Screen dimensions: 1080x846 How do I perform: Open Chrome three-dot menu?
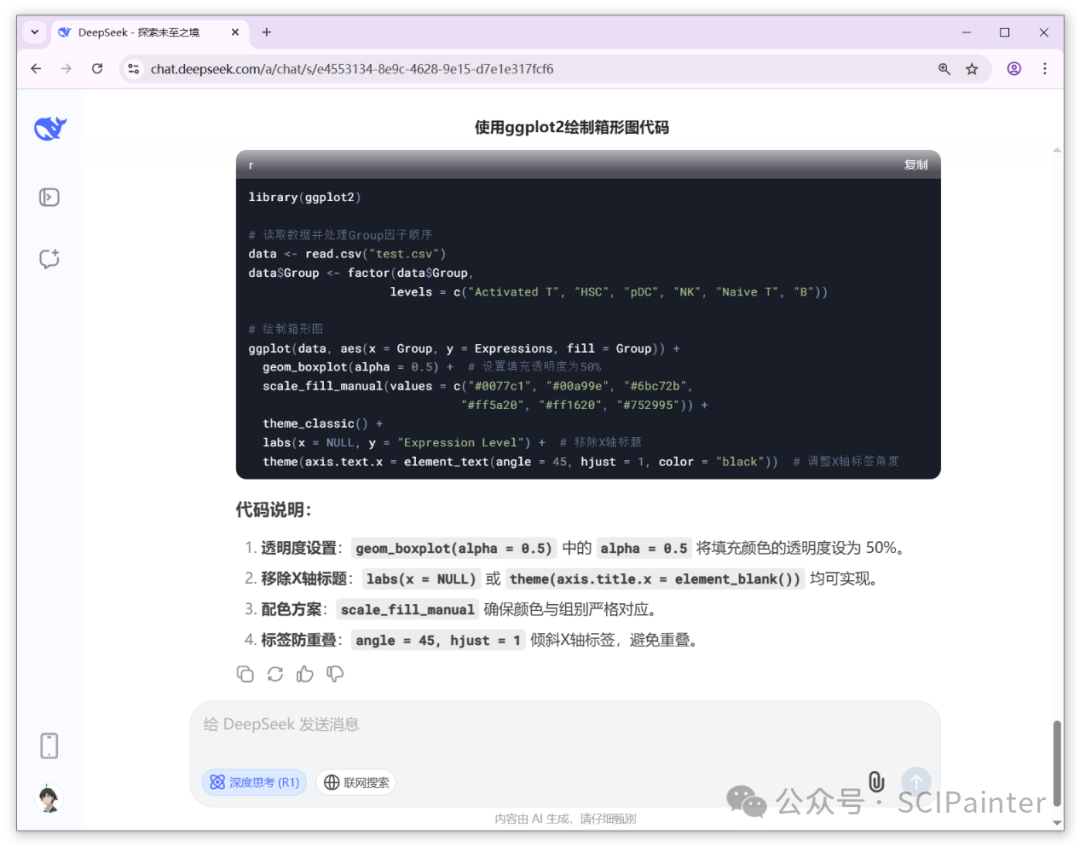pos(1045,69)
